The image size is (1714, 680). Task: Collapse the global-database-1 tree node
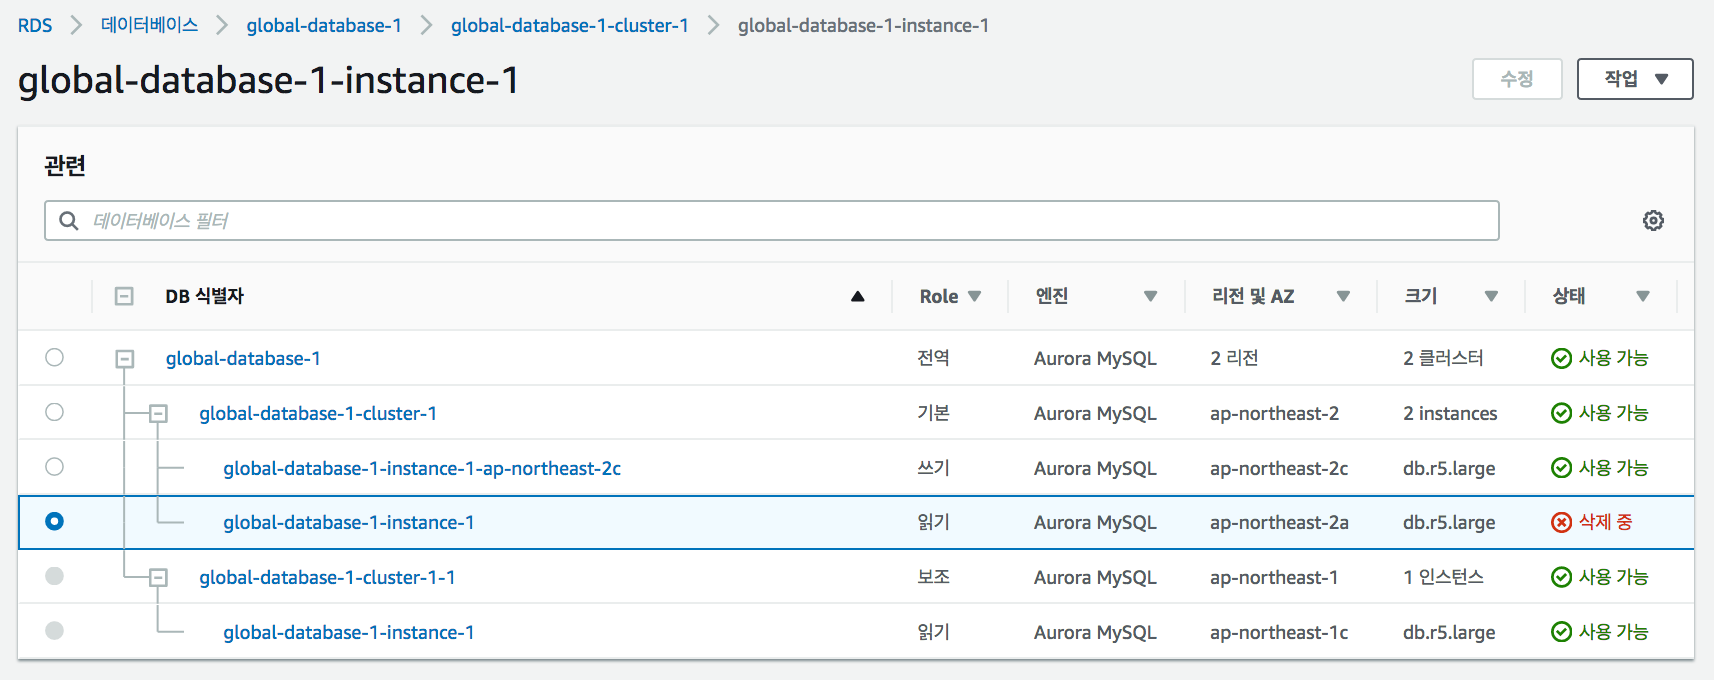click(125, 359)
